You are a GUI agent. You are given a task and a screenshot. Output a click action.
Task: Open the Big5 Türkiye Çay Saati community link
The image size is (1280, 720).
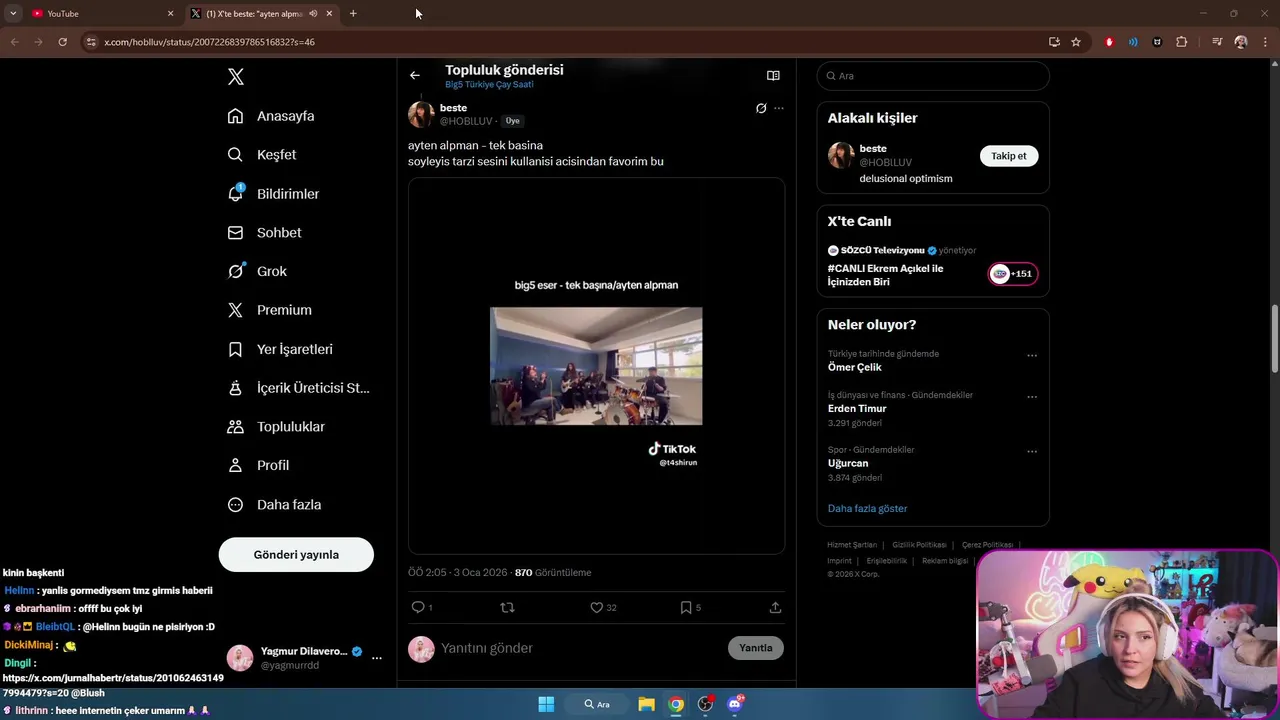(x=489, y=85)
